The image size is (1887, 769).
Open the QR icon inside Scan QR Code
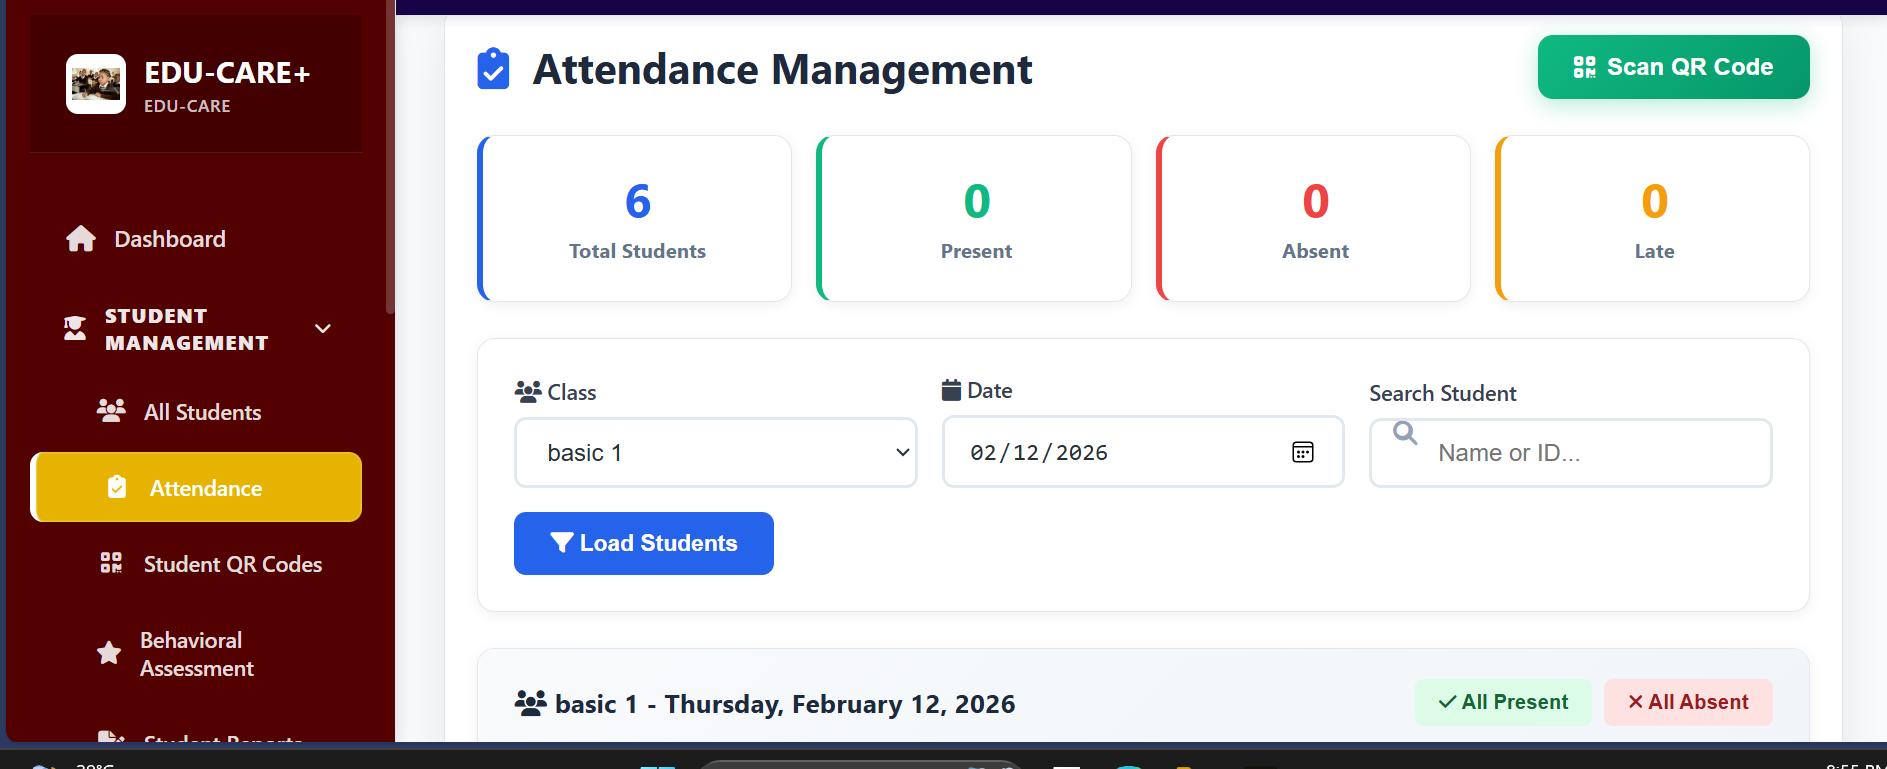pyautogui.click(x=1584, y=66)
